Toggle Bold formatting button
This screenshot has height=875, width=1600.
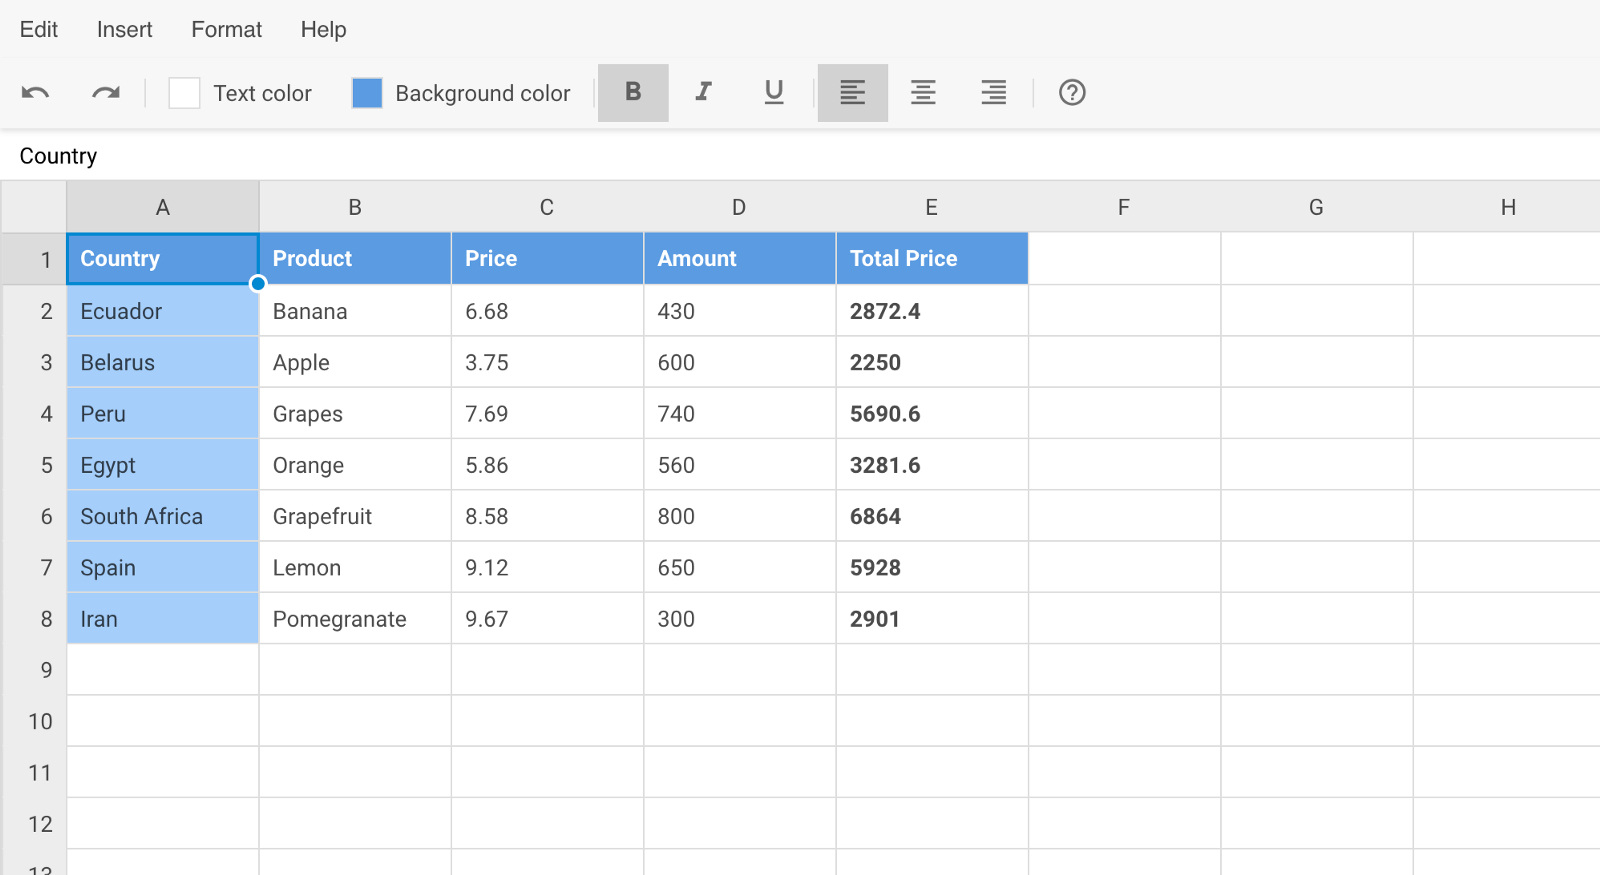633,93
